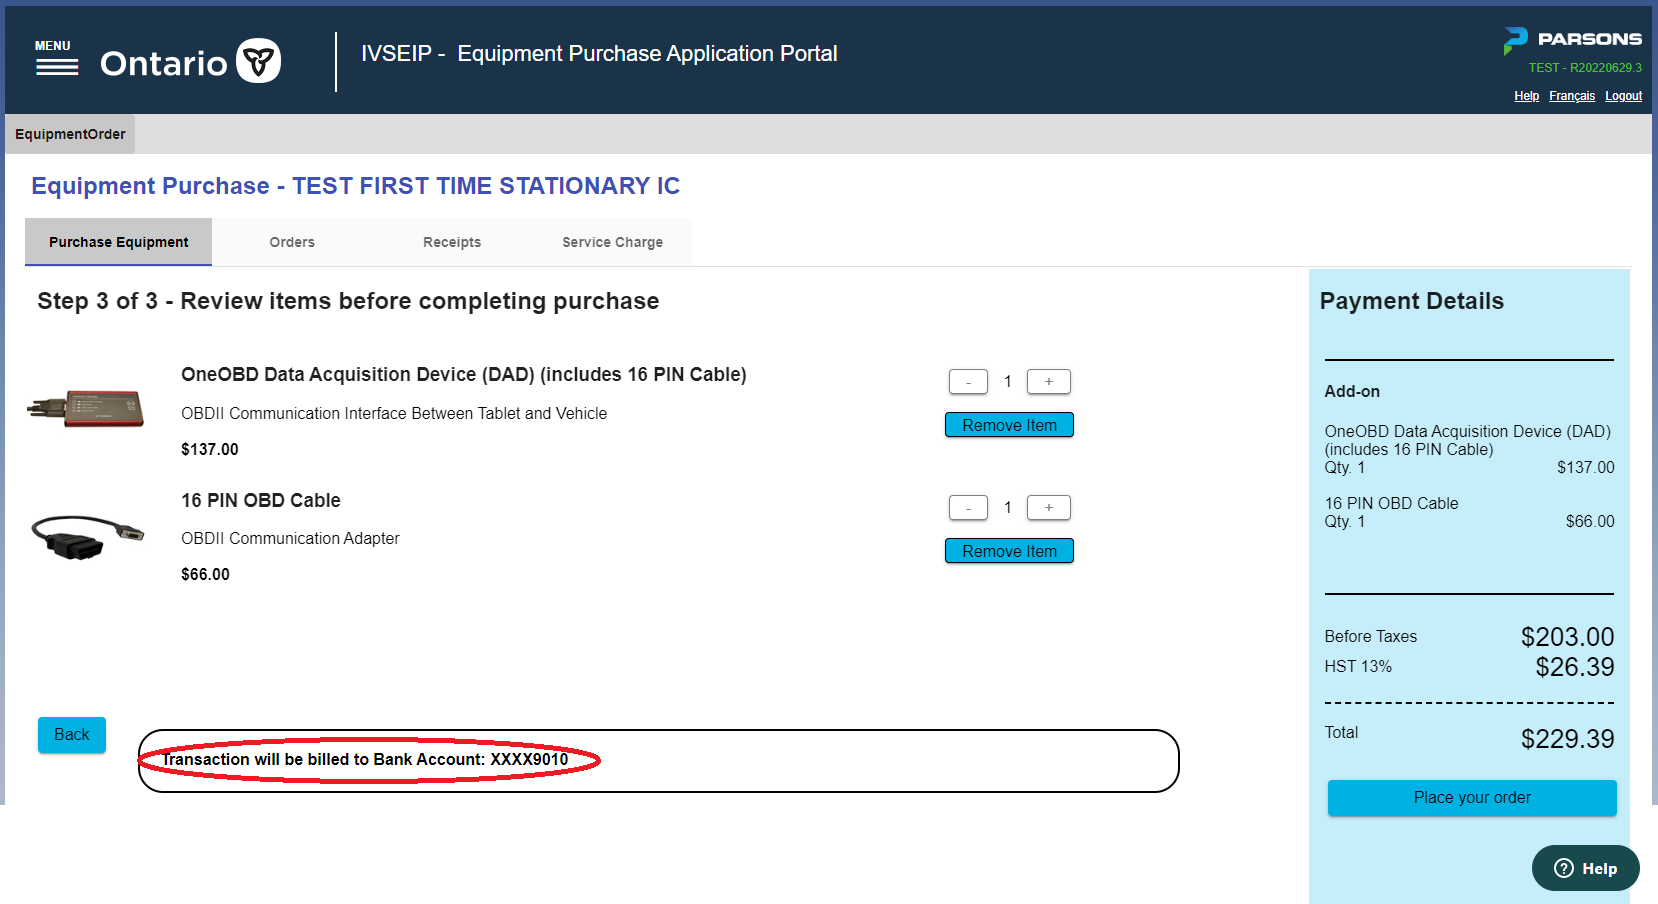Click the $66.00 item price under cable
Image resolution: width=1658 pixels, height=904 pixels.
click(x=205, y=574)
